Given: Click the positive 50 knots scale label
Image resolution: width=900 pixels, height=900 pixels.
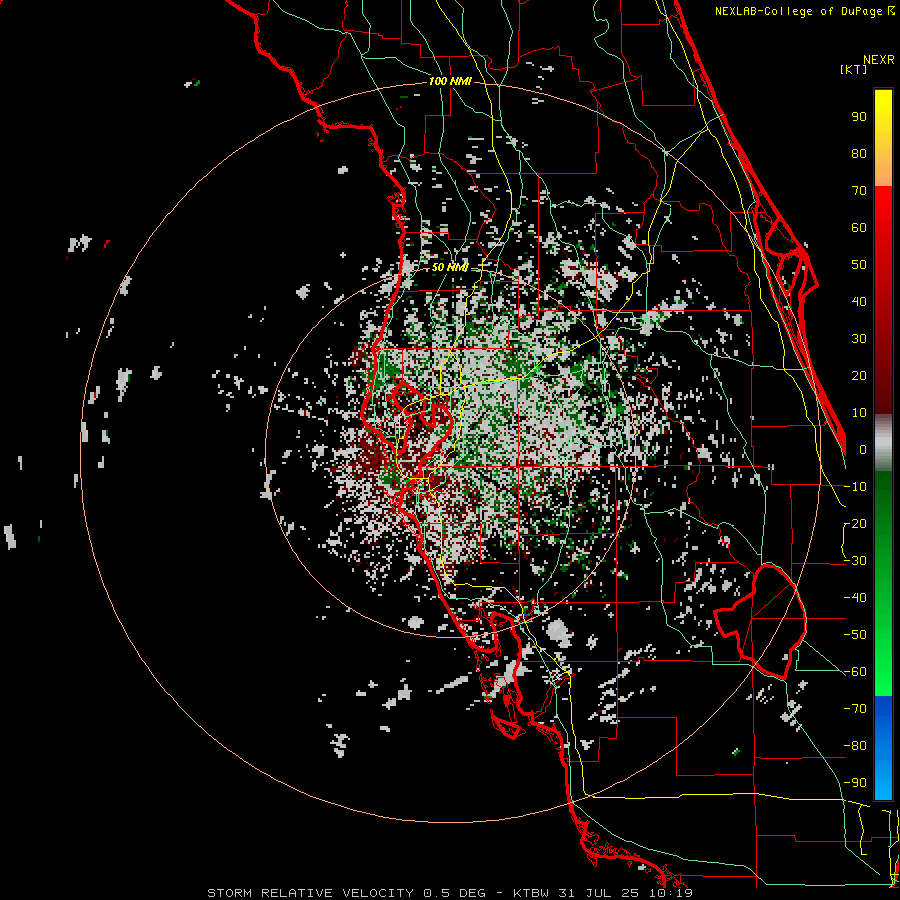Looking at the screenshot, I should click(x=859, y=265).
